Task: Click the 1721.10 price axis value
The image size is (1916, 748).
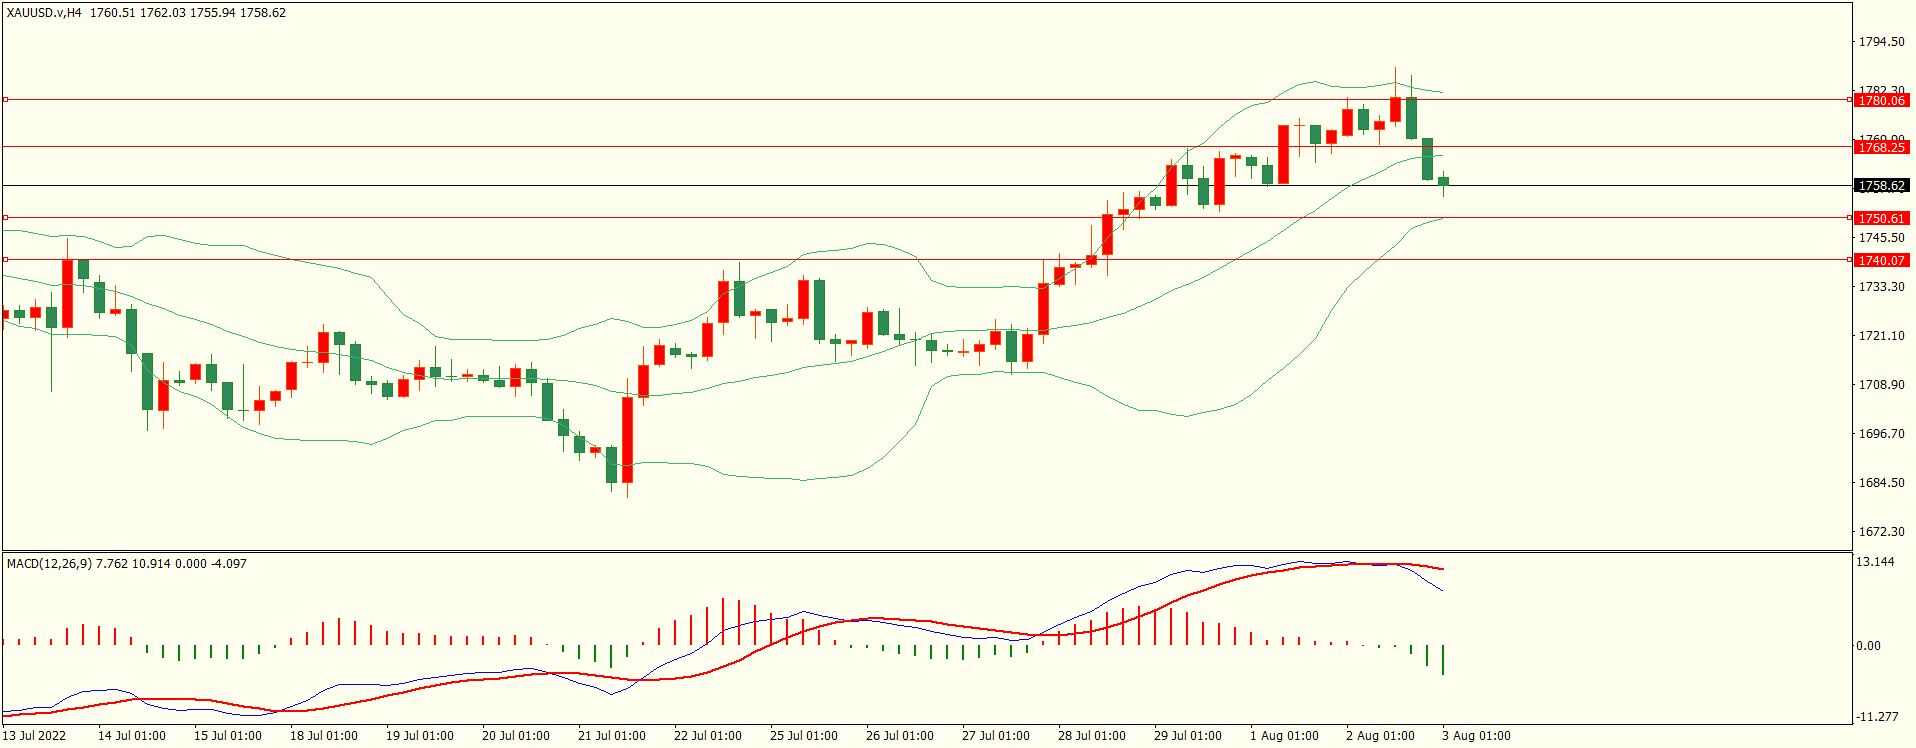Action: (x=1881, y=336)
